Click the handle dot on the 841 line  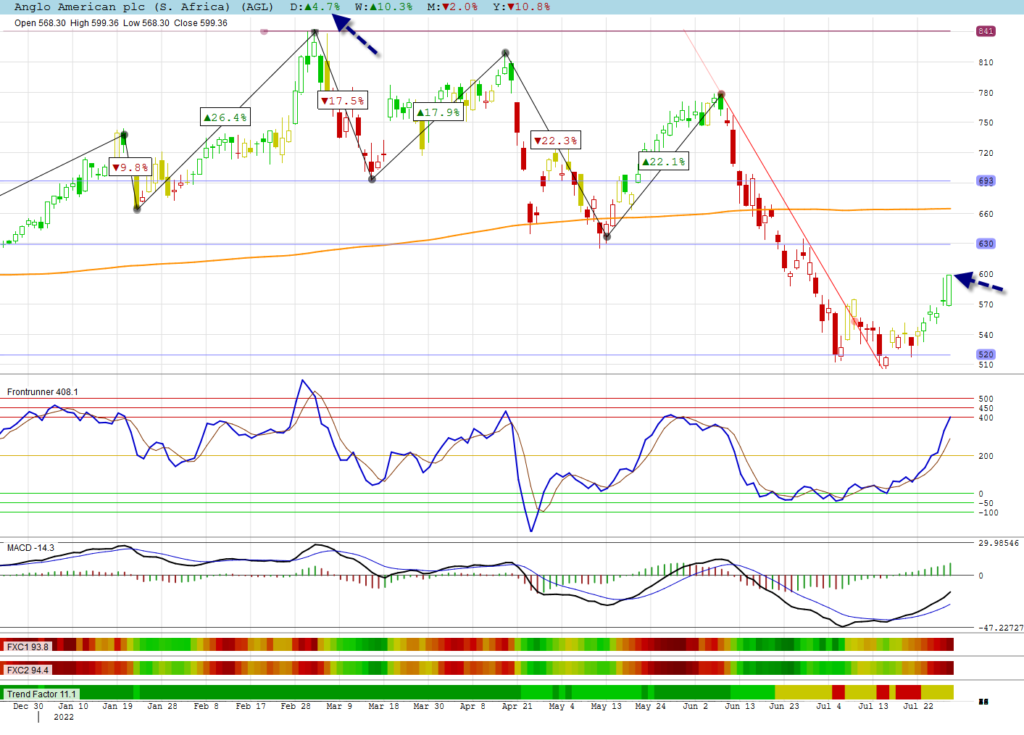tap(264, 31)
